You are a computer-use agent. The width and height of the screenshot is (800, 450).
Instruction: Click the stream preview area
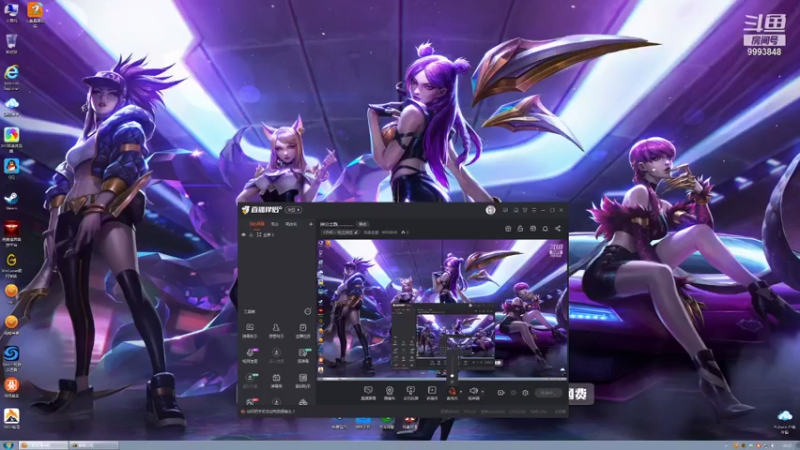[x=442, y=309]
